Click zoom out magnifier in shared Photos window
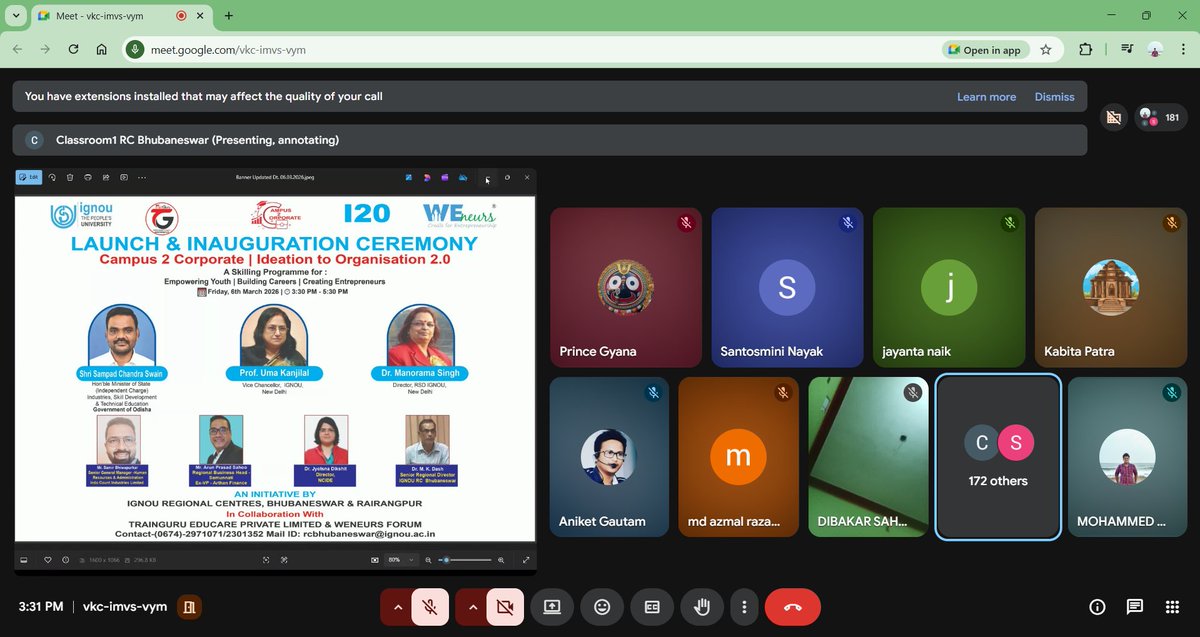Image resolution: width=1200 pixels, height=637 pixels. point(428,560)
